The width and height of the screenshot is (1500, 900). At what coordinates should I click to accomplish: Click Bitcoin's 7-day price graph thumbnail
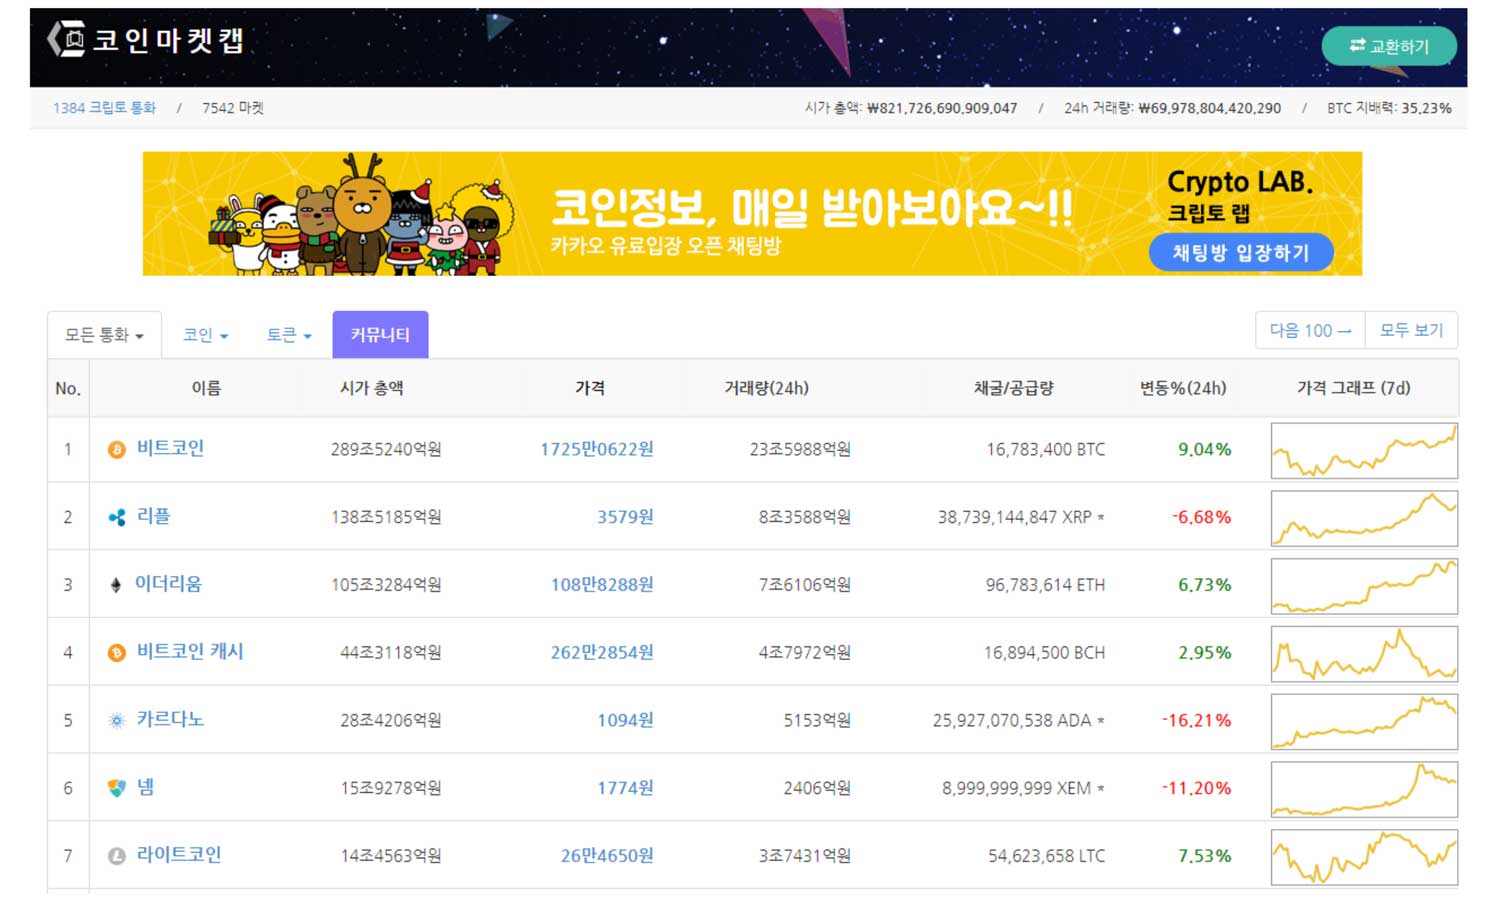[1364, 450]
